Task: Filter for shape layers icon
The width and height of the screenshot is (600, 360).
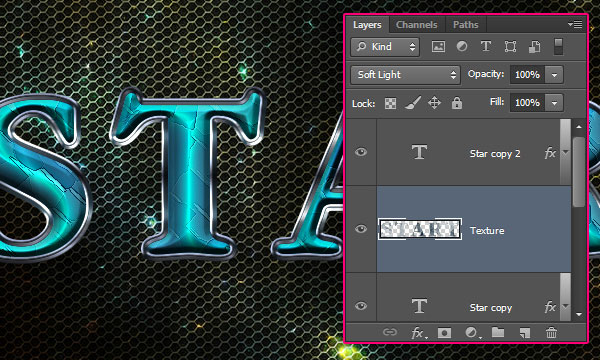Action: pos(510,47)
